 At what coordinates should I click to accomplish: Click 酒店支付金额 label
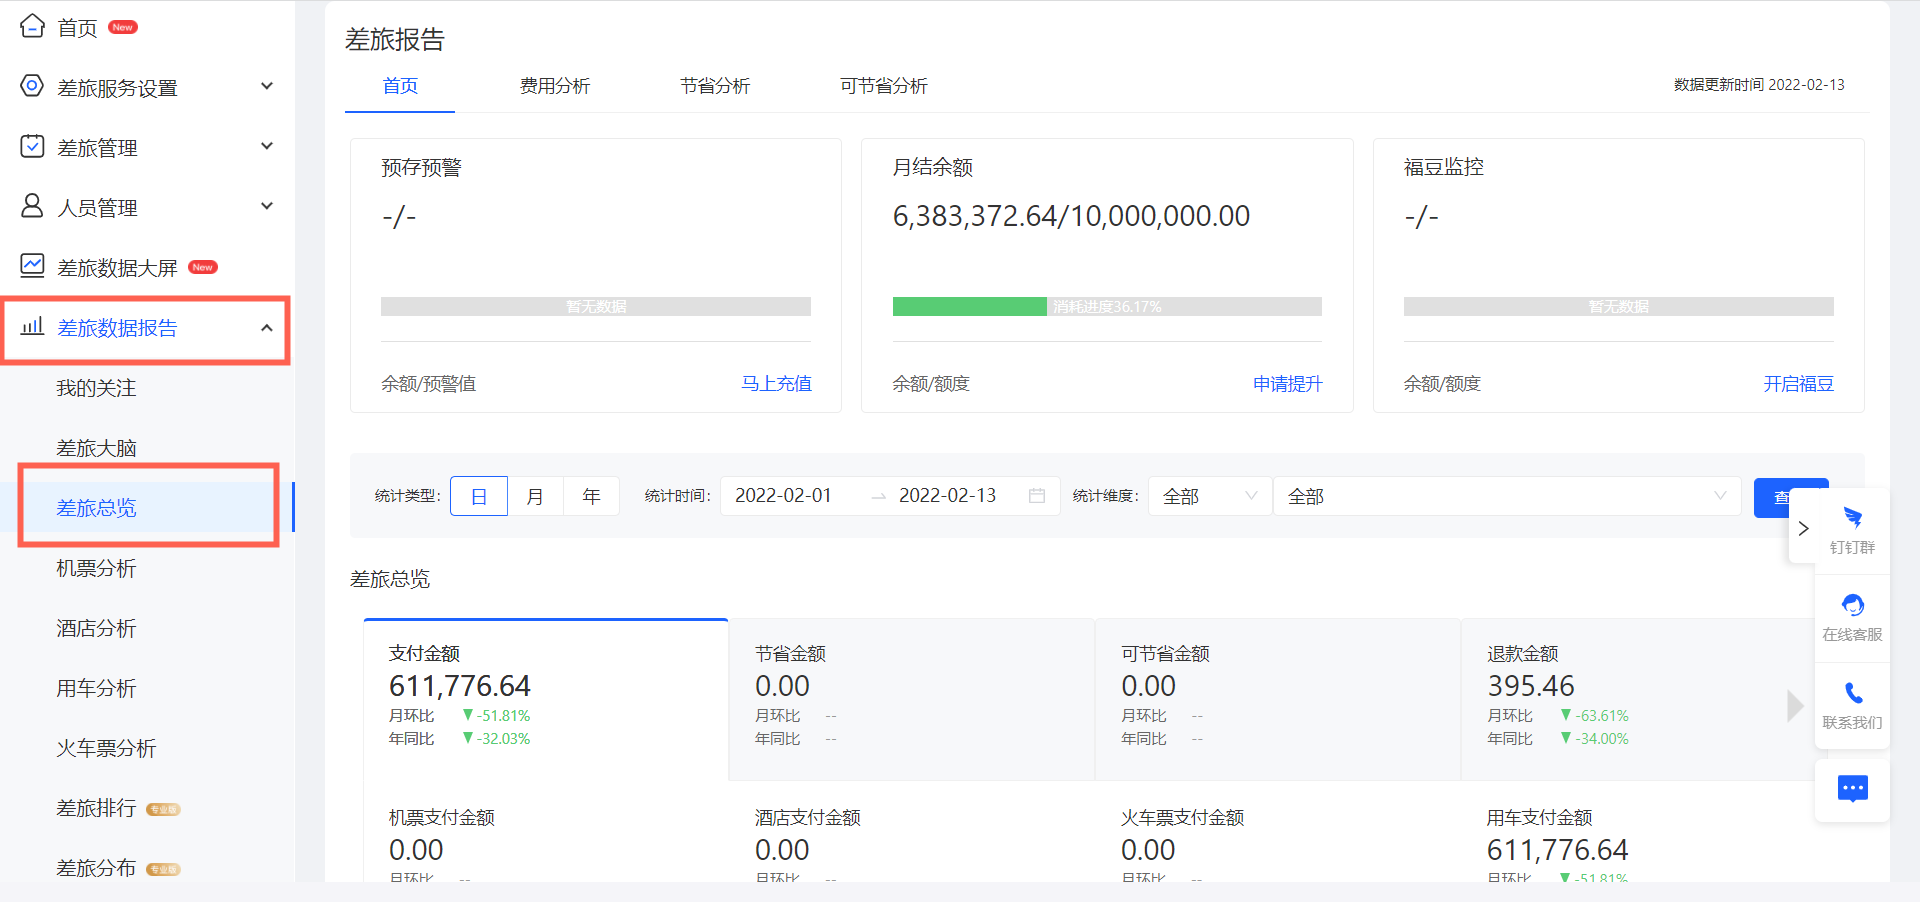click(808, 818)
